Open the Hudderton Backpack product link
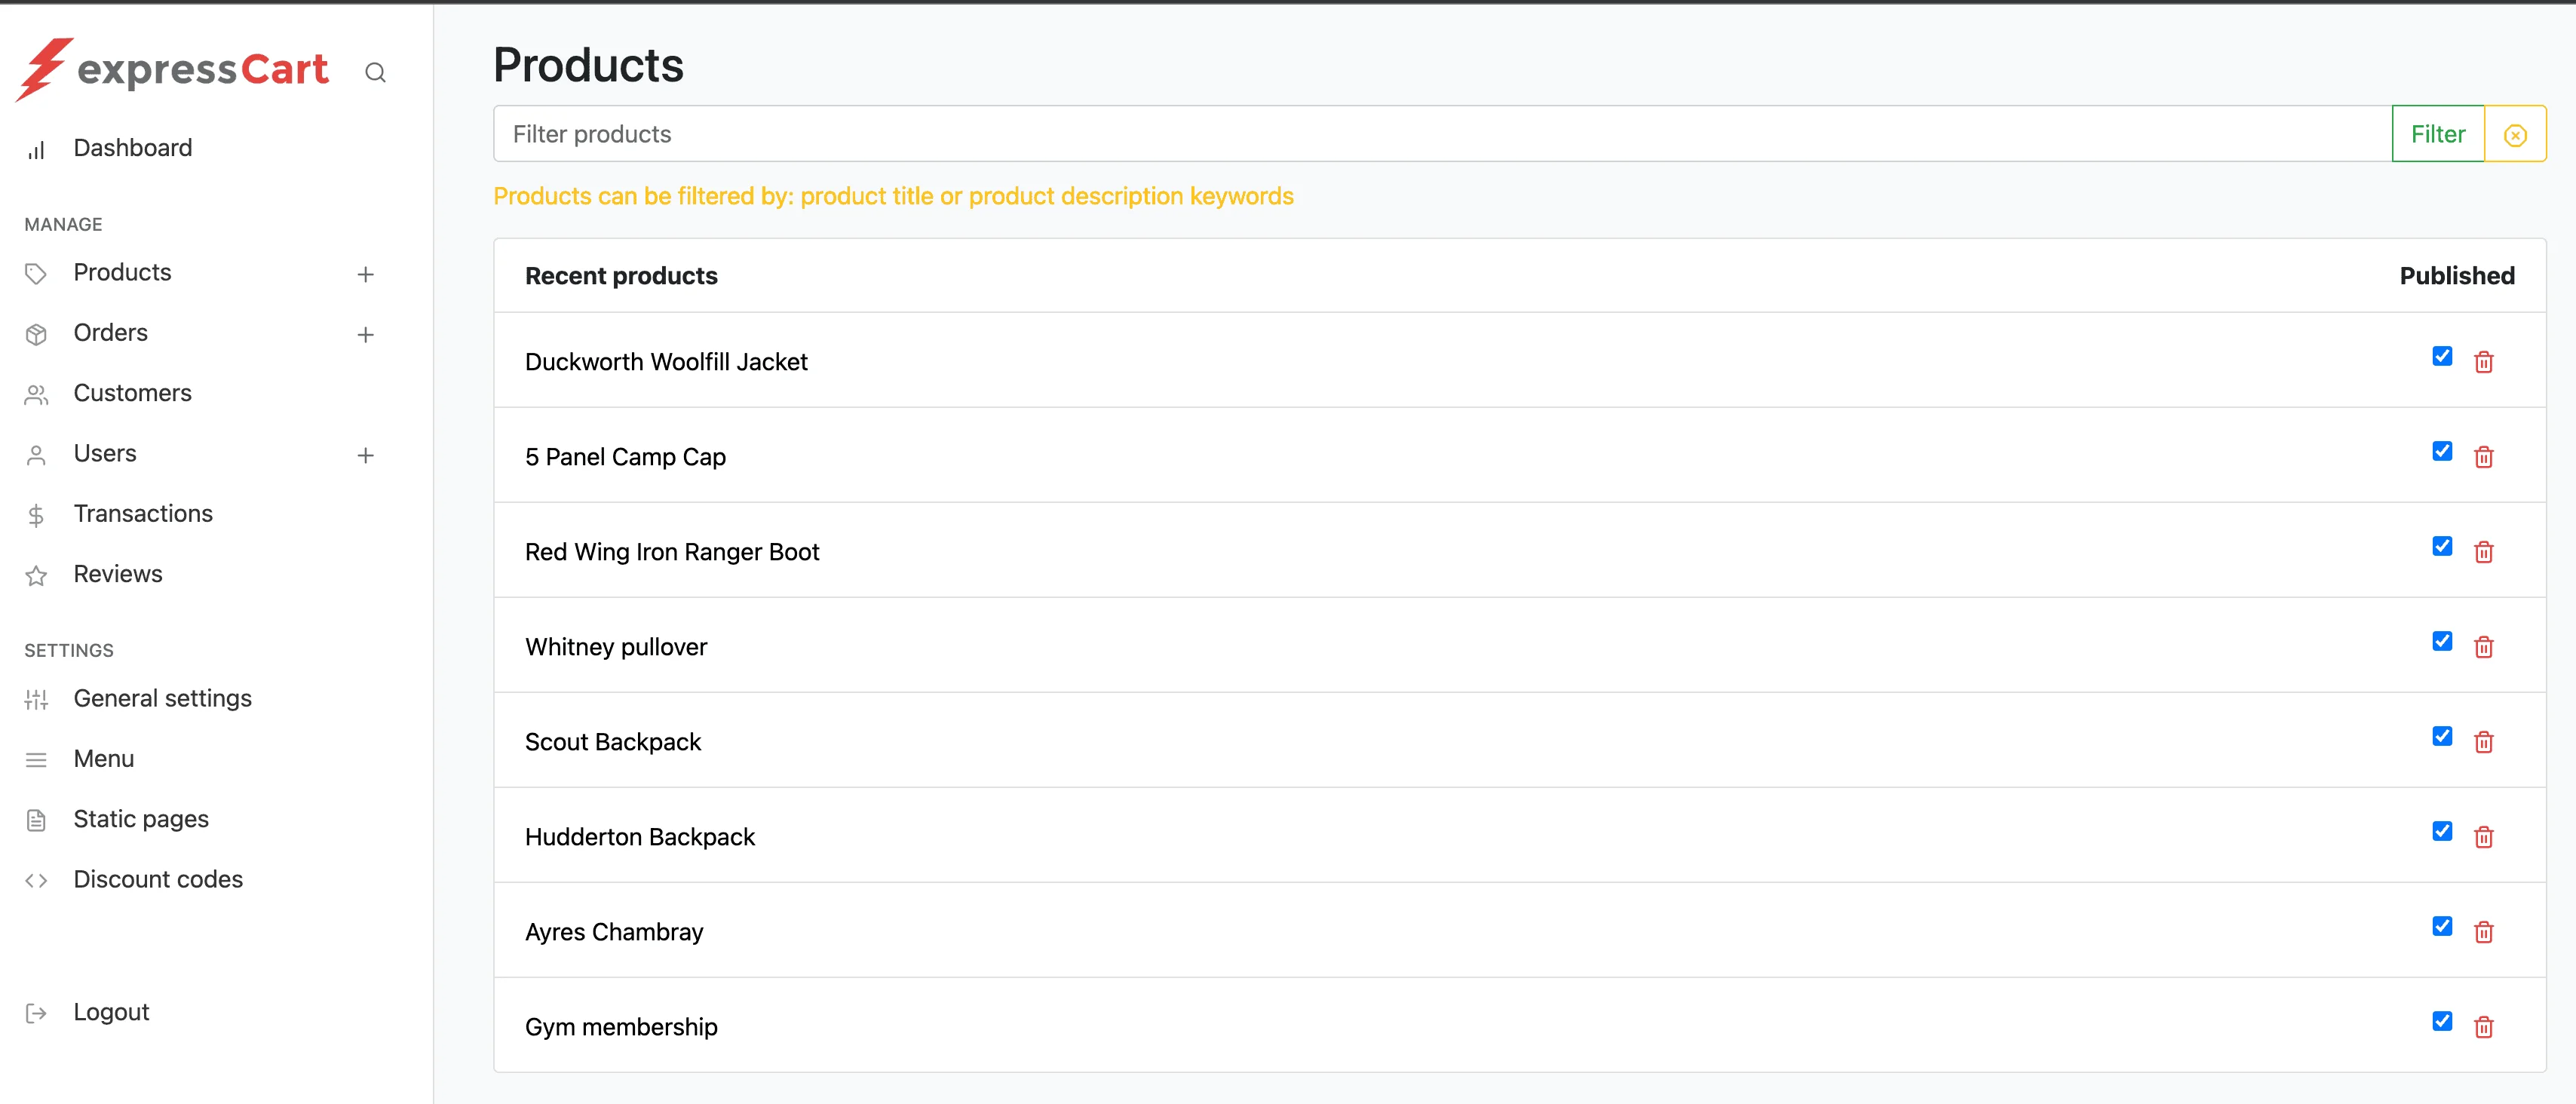The width and height of the screenshot is (2576, 1104). point(639,837)
